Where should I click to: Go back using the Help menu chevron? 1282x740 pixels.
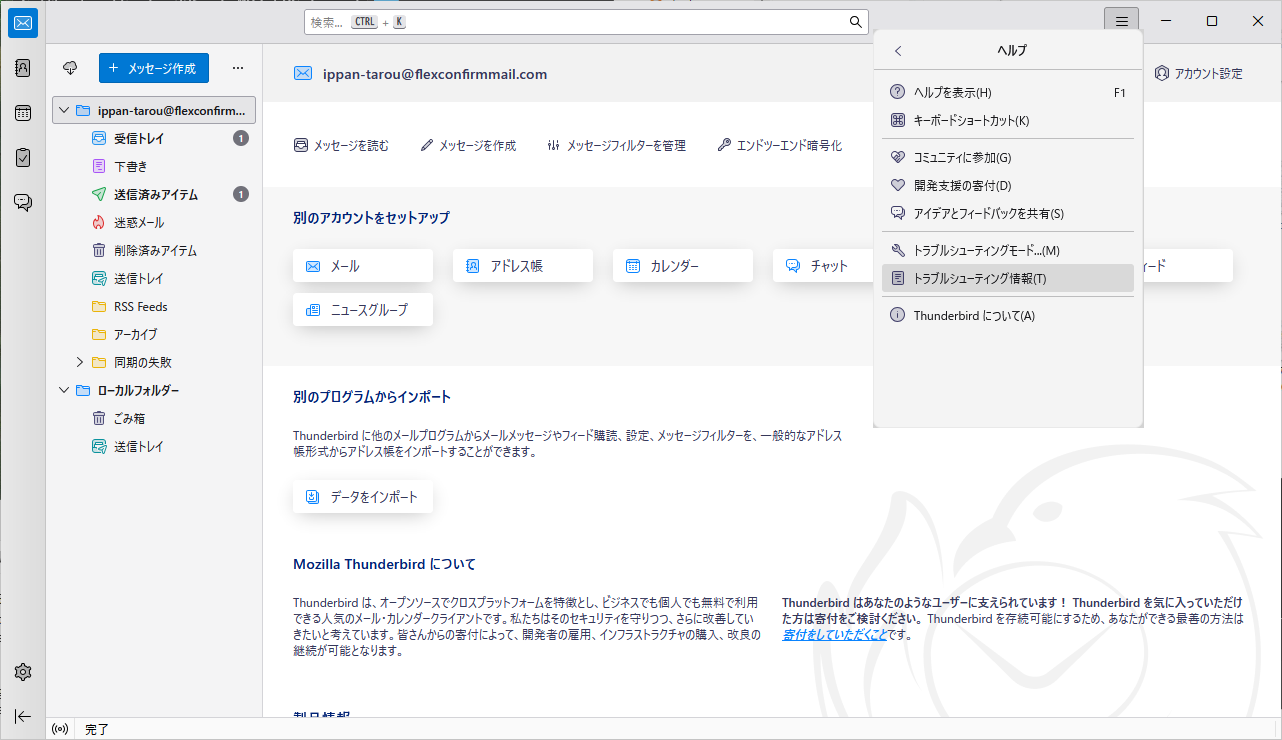(898, 49)
